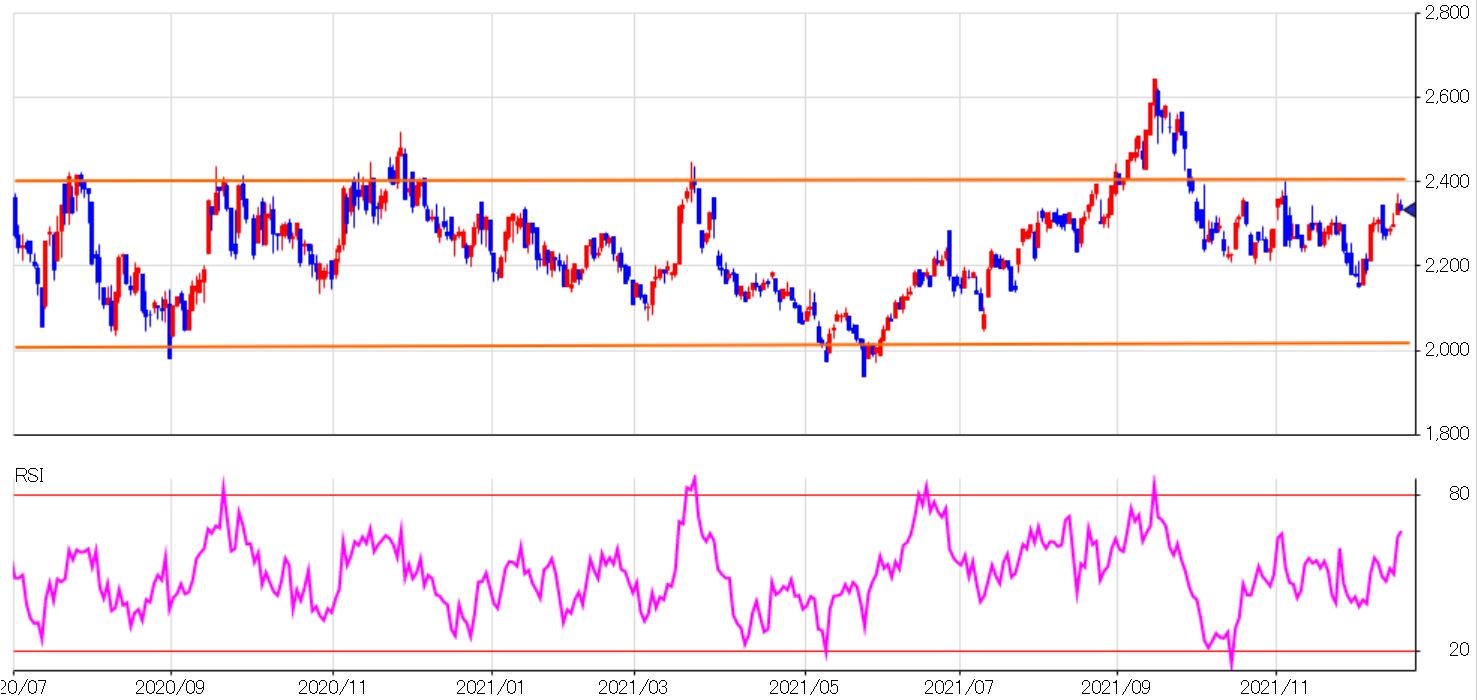Click the "2021/11" date label
Image resolution: width=1477 pixels, height=700 pixels.
coord(1277,688)
